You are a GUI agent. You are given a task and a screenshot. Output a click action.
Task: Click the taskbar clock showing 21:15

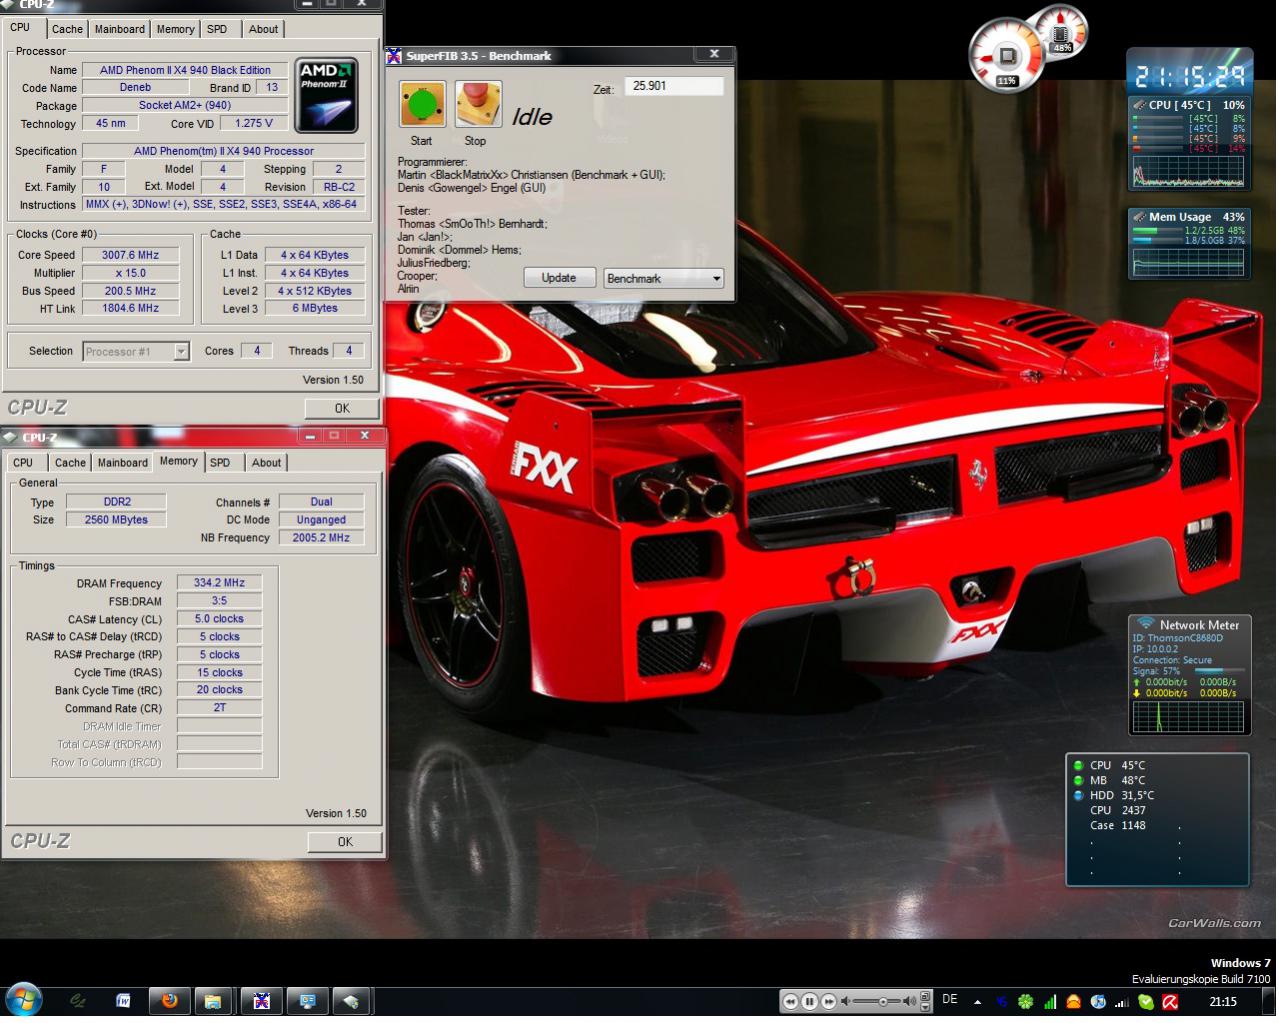(x=1222, y=1001)
